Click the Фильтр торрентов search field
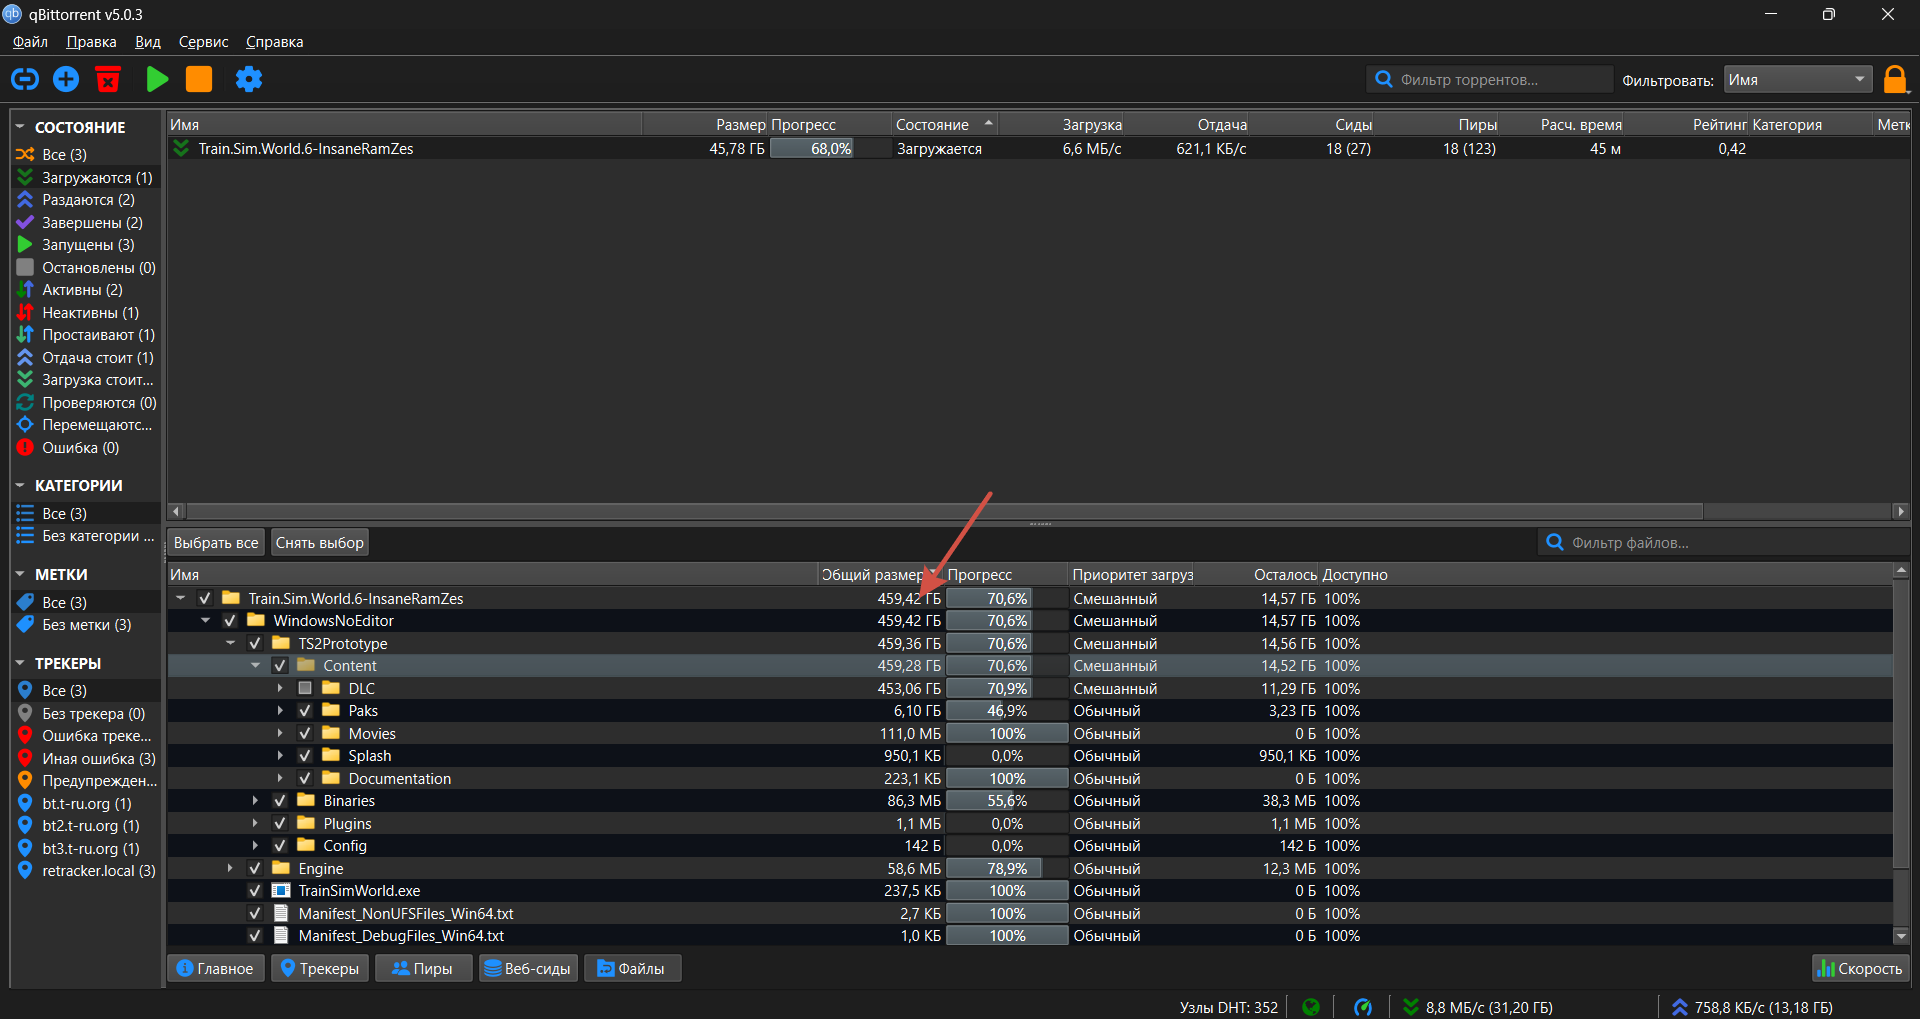Viewport: 1920px width, 1019px height. (1490, 80)
